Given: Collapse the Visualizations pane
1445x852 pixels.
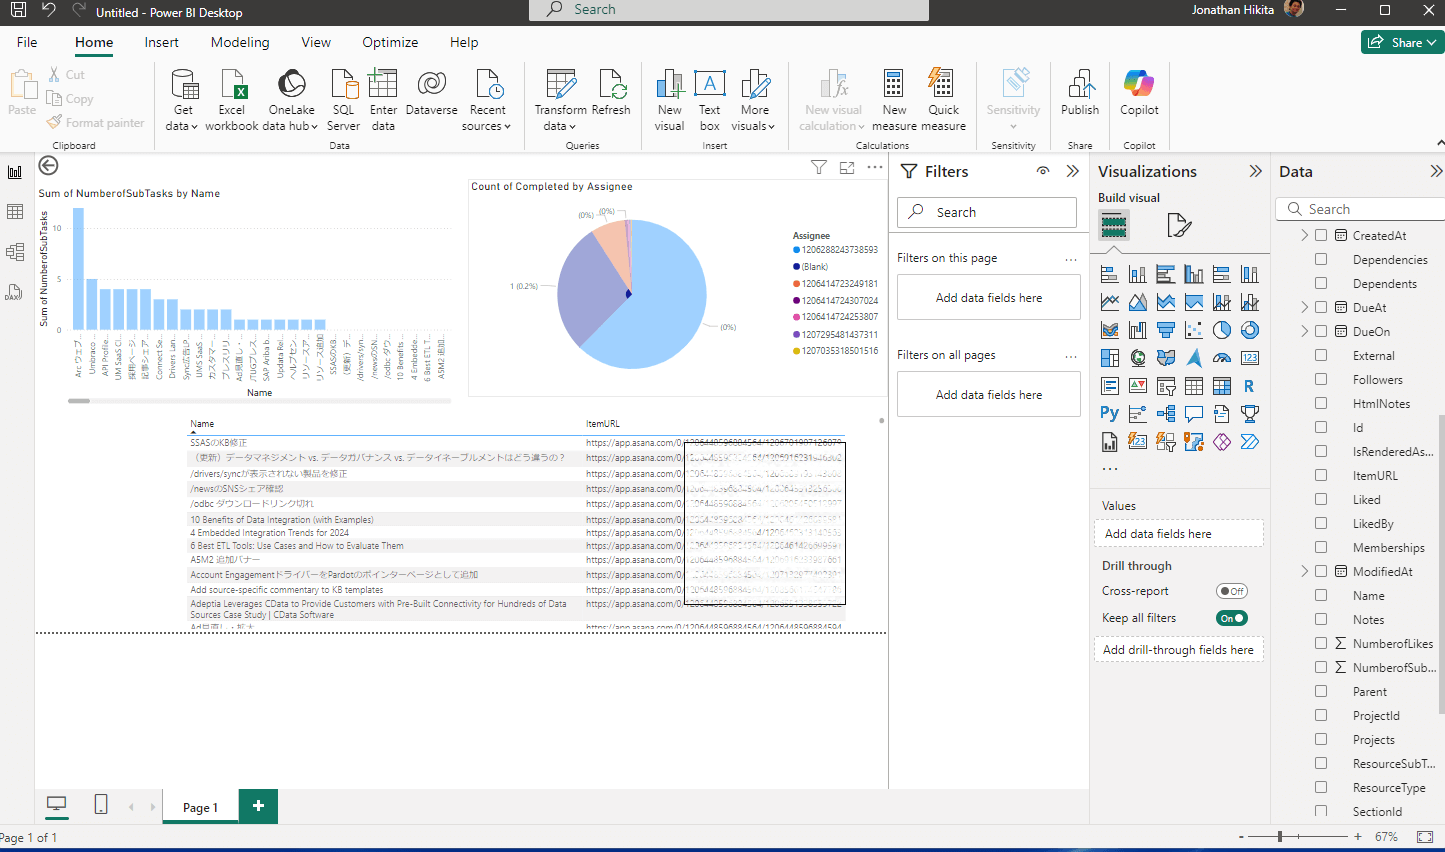Looking at the screenshot, I should 1256,172.
